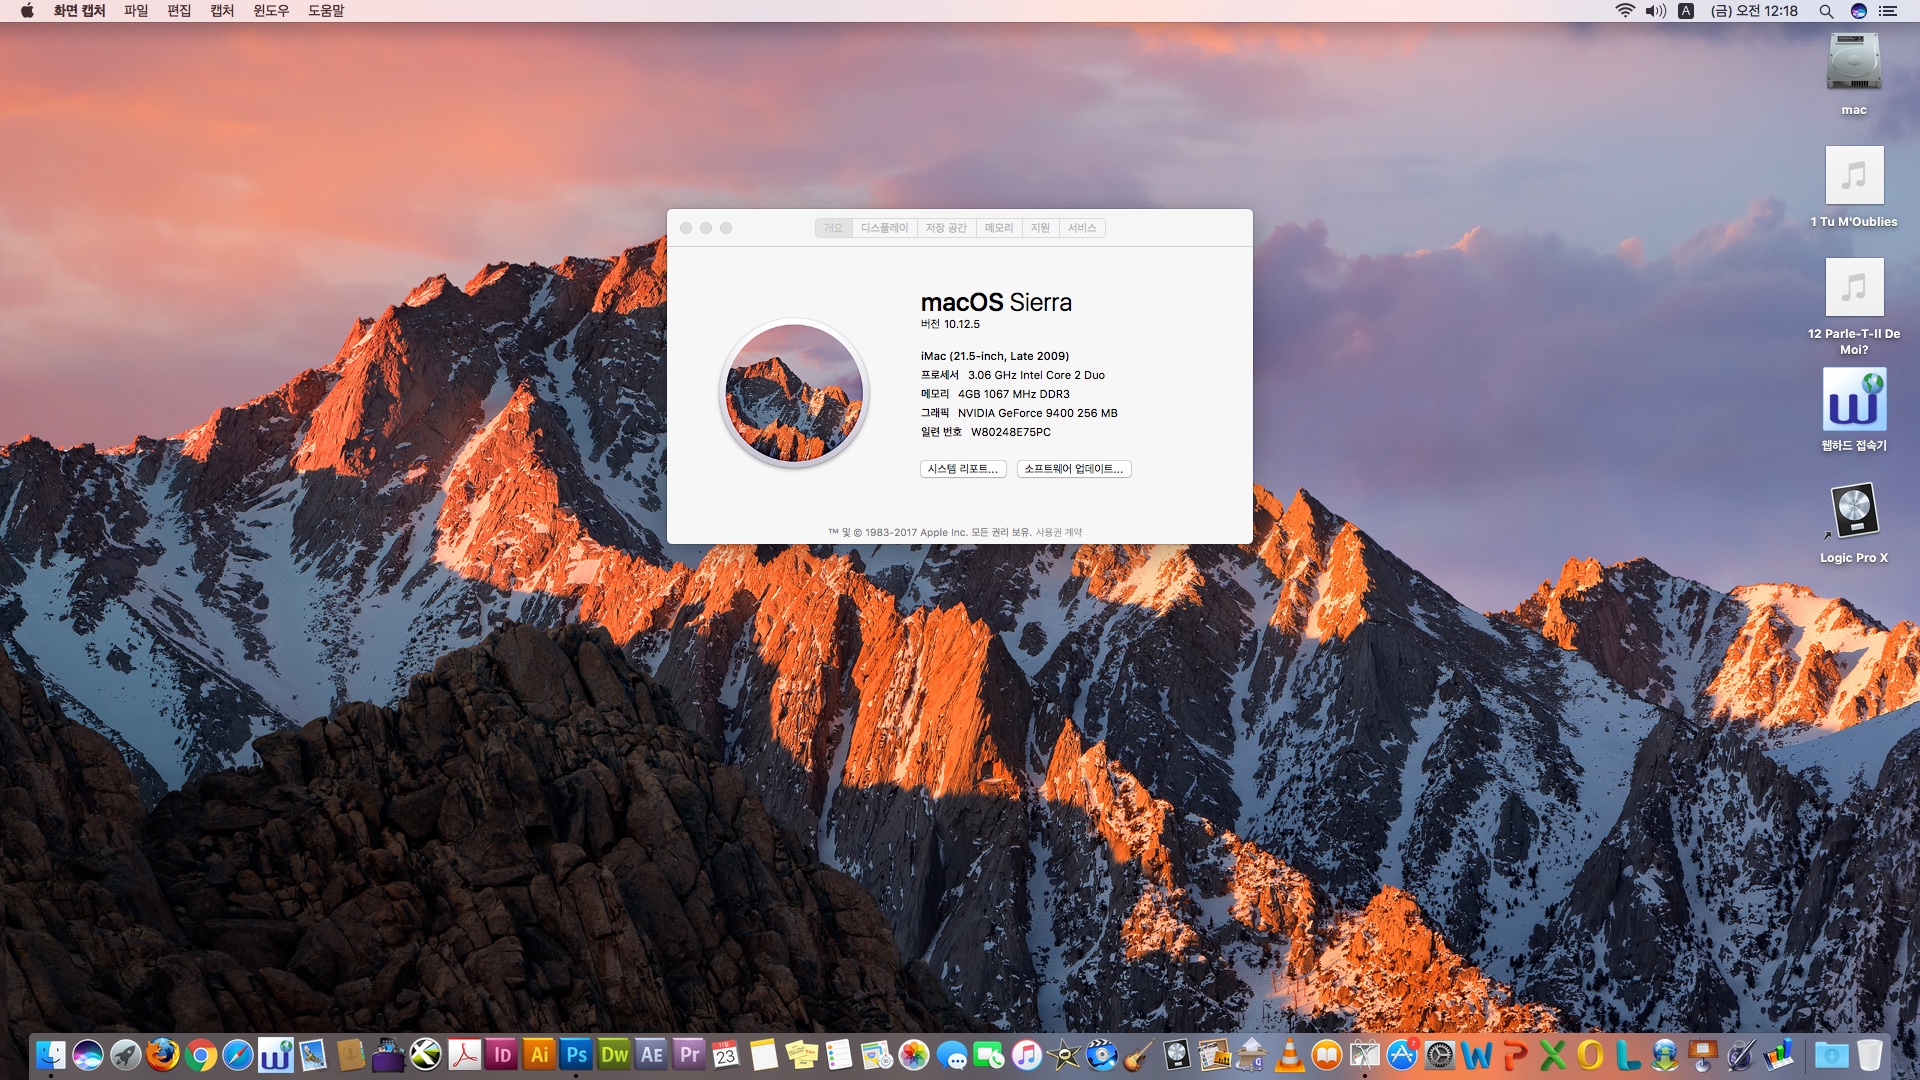The width and height of the screenshot is (1920, 1080).
Task: Open System Preferences gear in dock
Action: [1440, 1055]
